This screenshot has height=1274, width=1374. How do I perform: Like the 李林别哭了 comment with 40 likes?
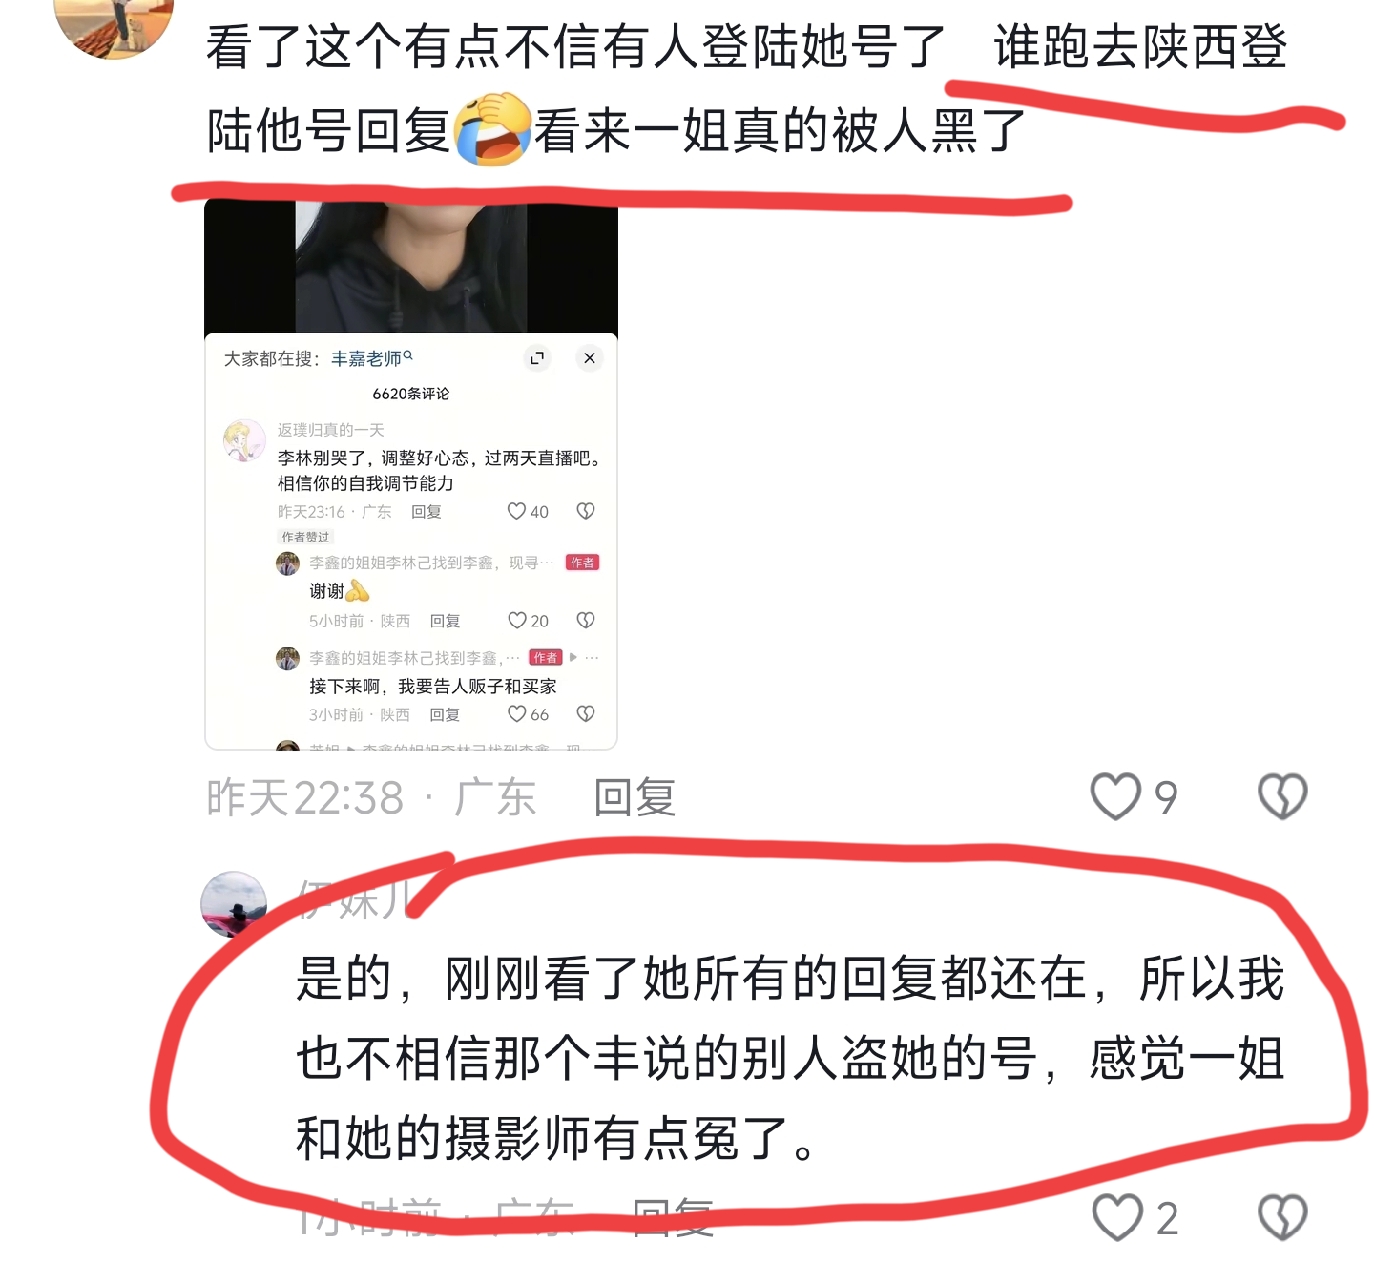tap(517, 511)
